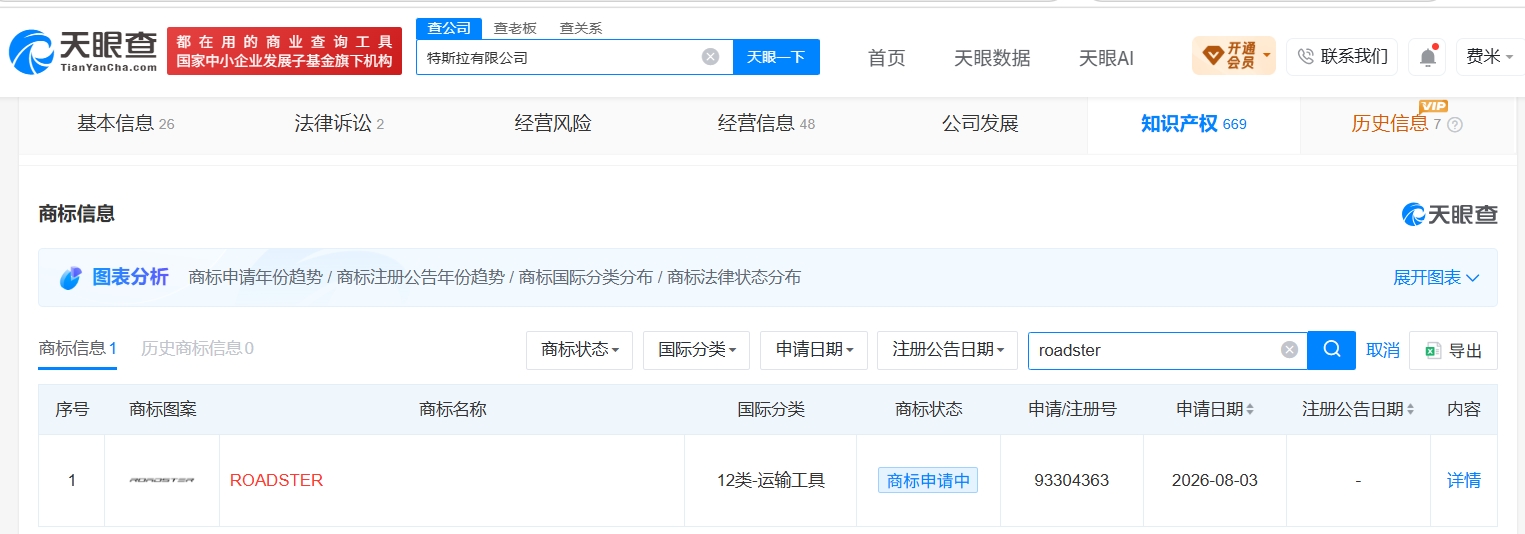Click the application date 2026-08-03
Viewport: 1525px width, 534px height.
(1215, 480)
